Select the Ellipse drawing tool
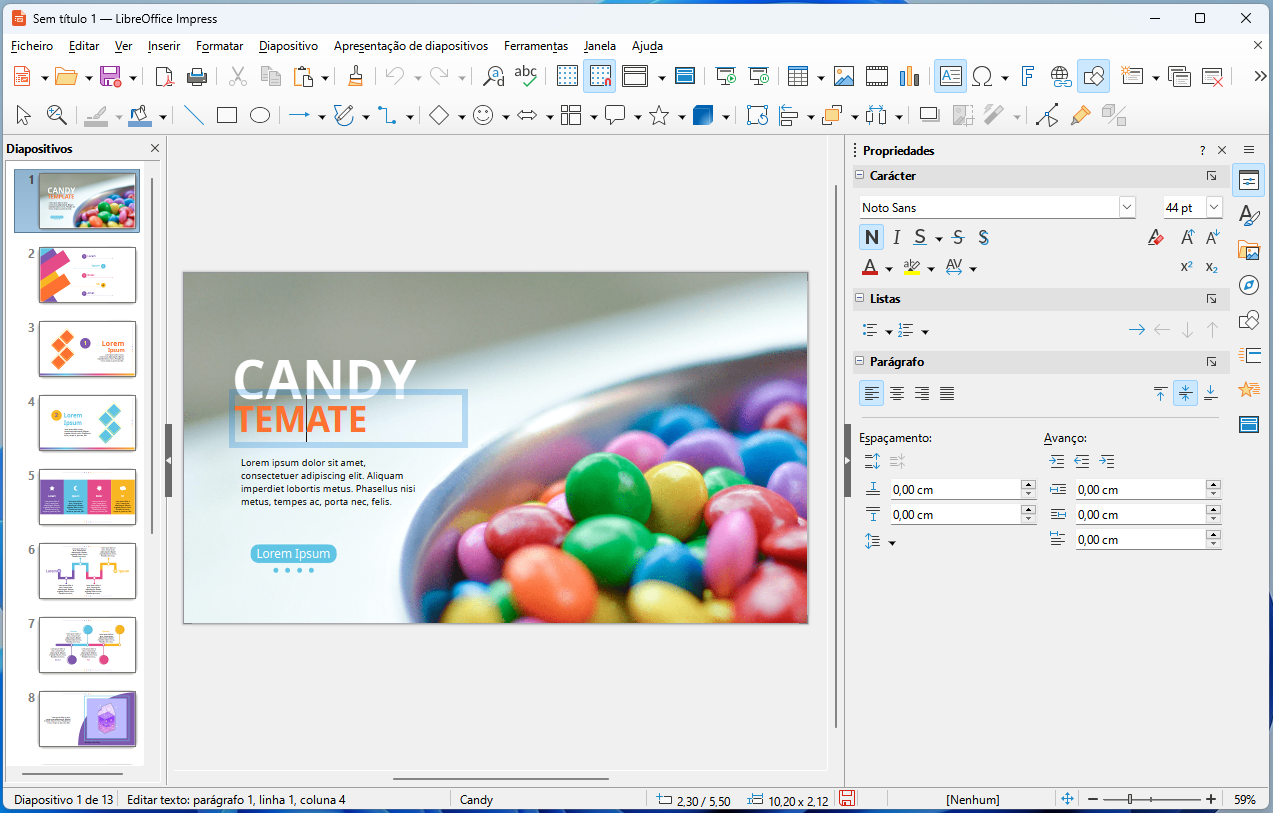1273x813 pixels. click(260, 116)
